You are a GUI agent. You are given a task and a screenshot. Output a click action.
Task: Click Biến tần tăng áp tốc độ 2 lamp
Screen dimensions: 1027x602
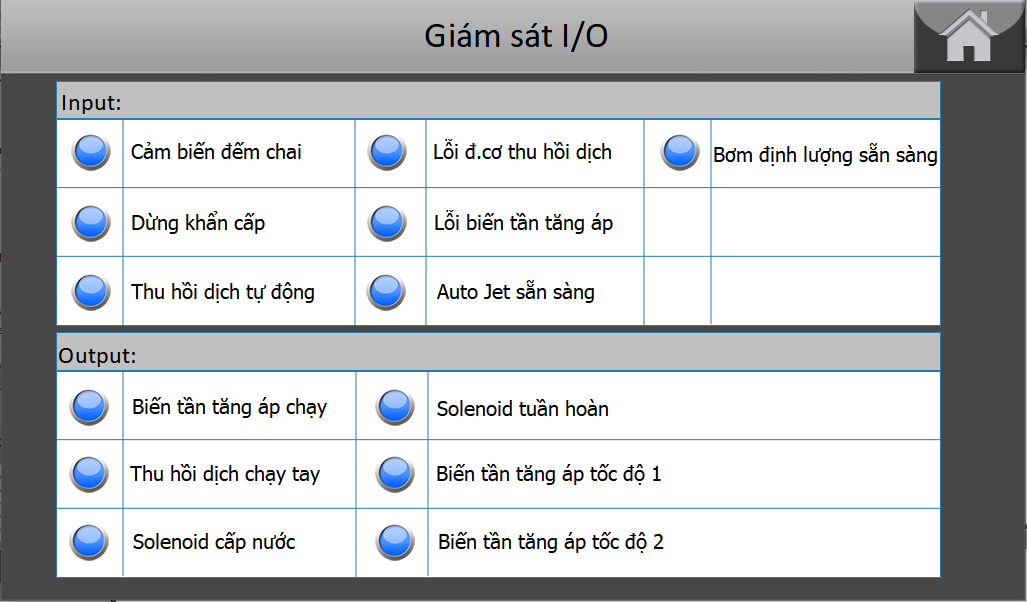395,542
